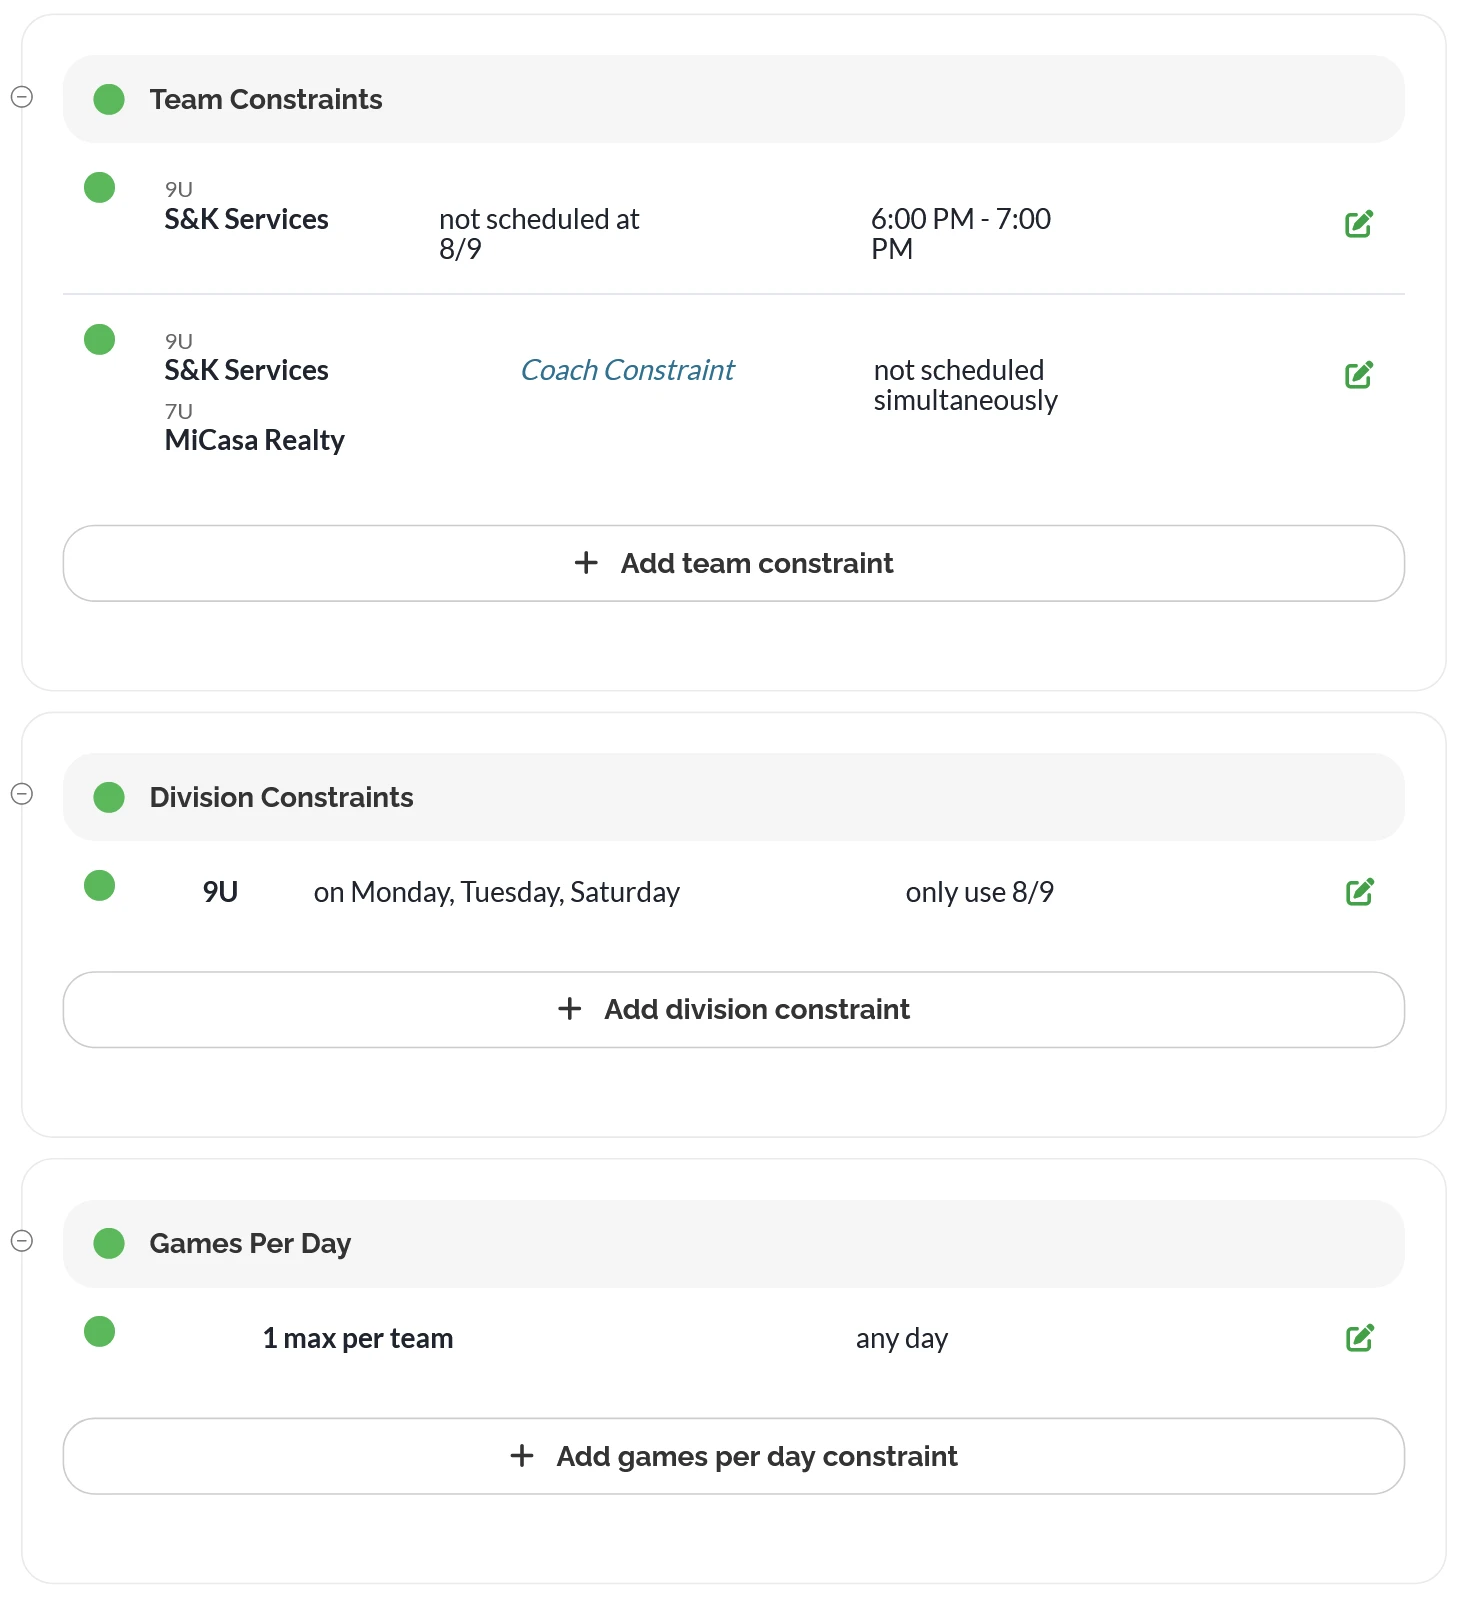Toggle green dot on Games Per Day header
This screenshot has height=1598, width=1461.
[x=109, y=1243]
